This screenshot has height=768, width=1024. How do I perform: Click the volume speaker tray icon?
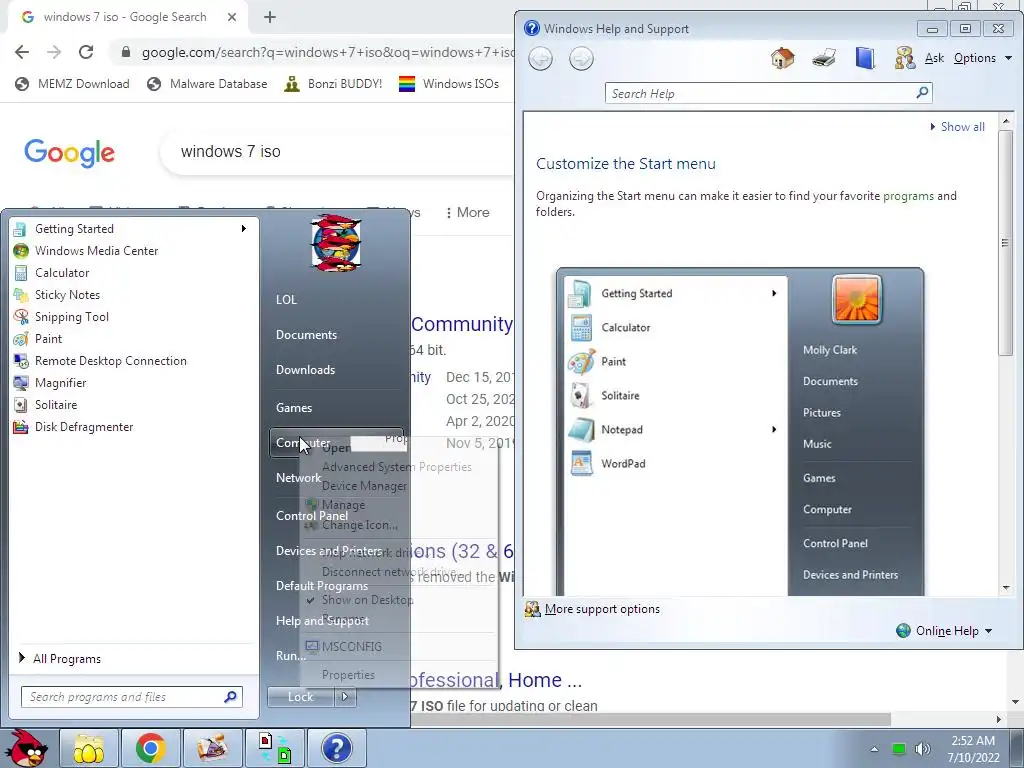[922, 749]
